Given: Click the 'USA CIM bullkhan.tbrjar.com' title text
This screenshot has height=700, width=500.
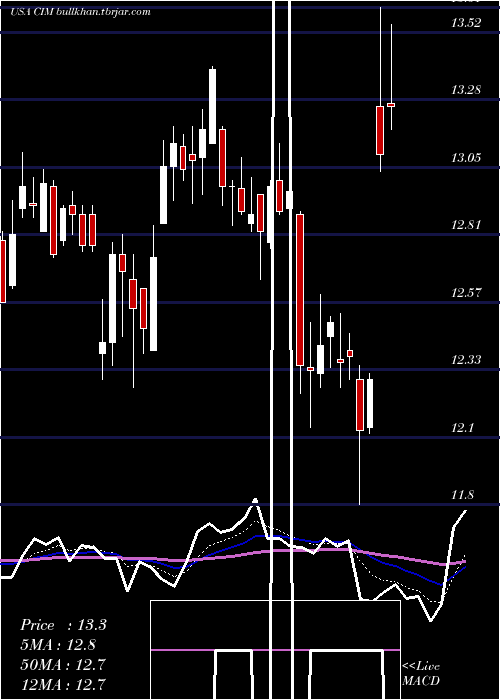Looking at the screenshot, I should point(80,12).
